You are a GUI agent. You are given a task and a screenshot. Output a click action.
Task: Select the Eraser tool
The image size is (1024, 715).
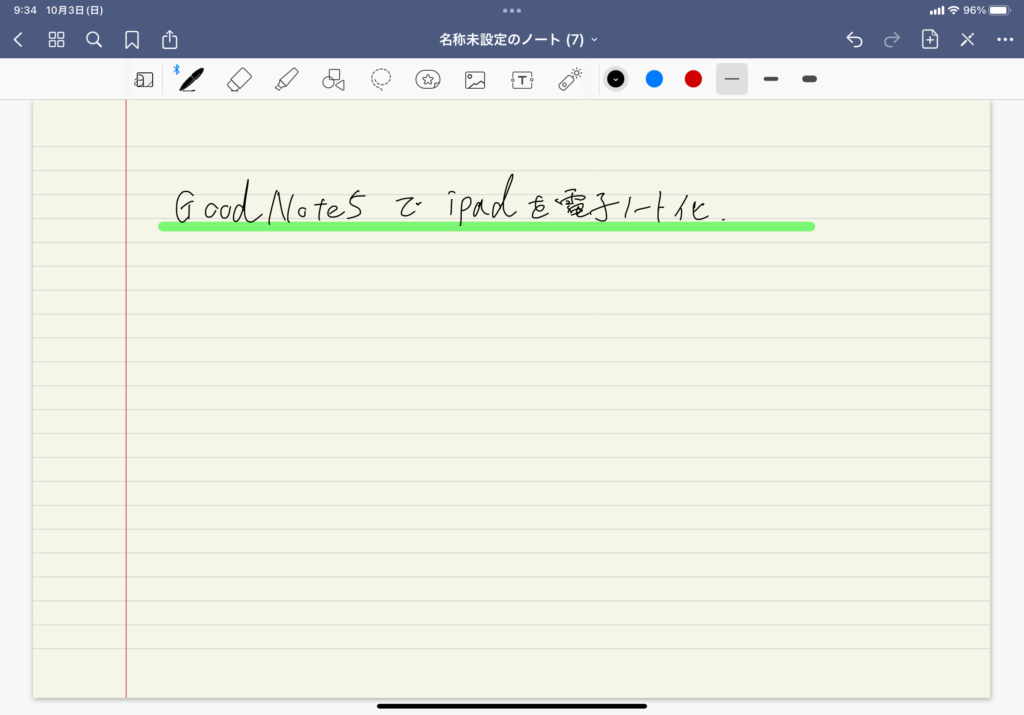[x=239, y=80]
